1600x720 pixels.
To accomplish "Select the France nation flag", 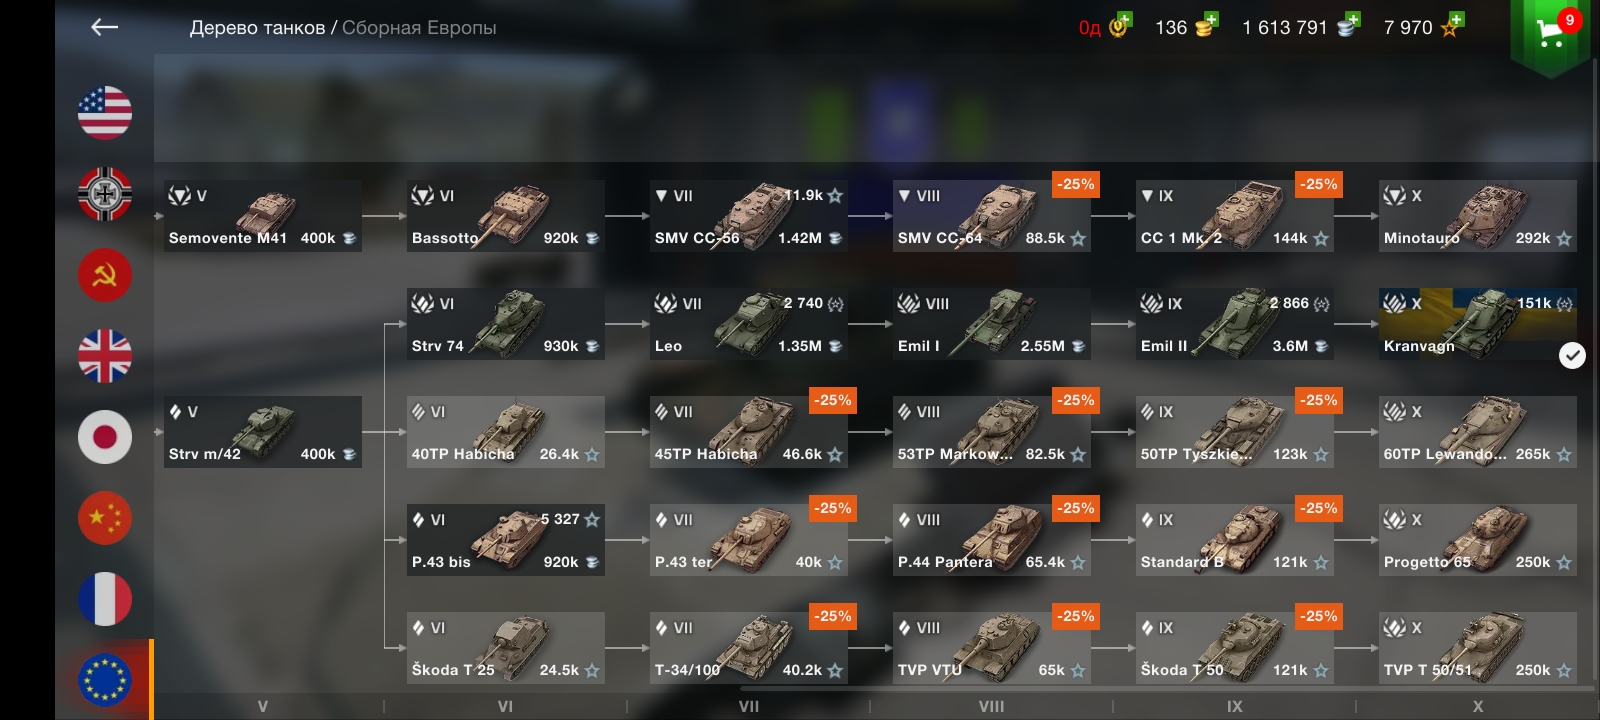I will [x=105, y=599].
